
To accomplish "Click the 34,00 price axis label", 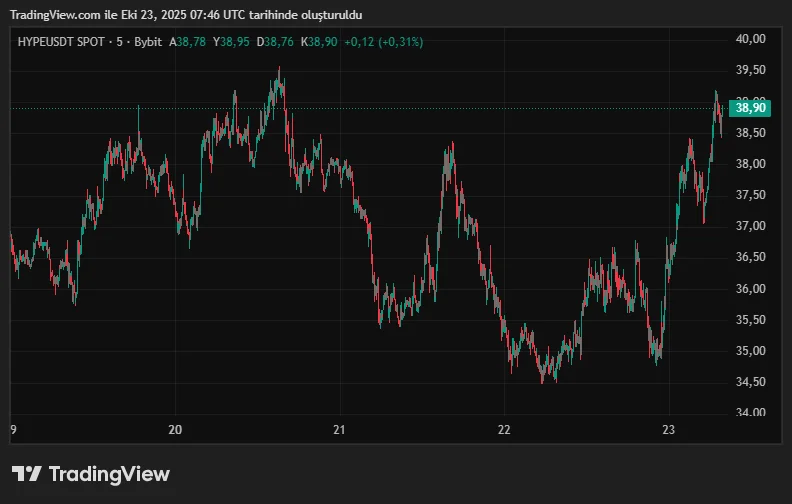I will (750, 413).
